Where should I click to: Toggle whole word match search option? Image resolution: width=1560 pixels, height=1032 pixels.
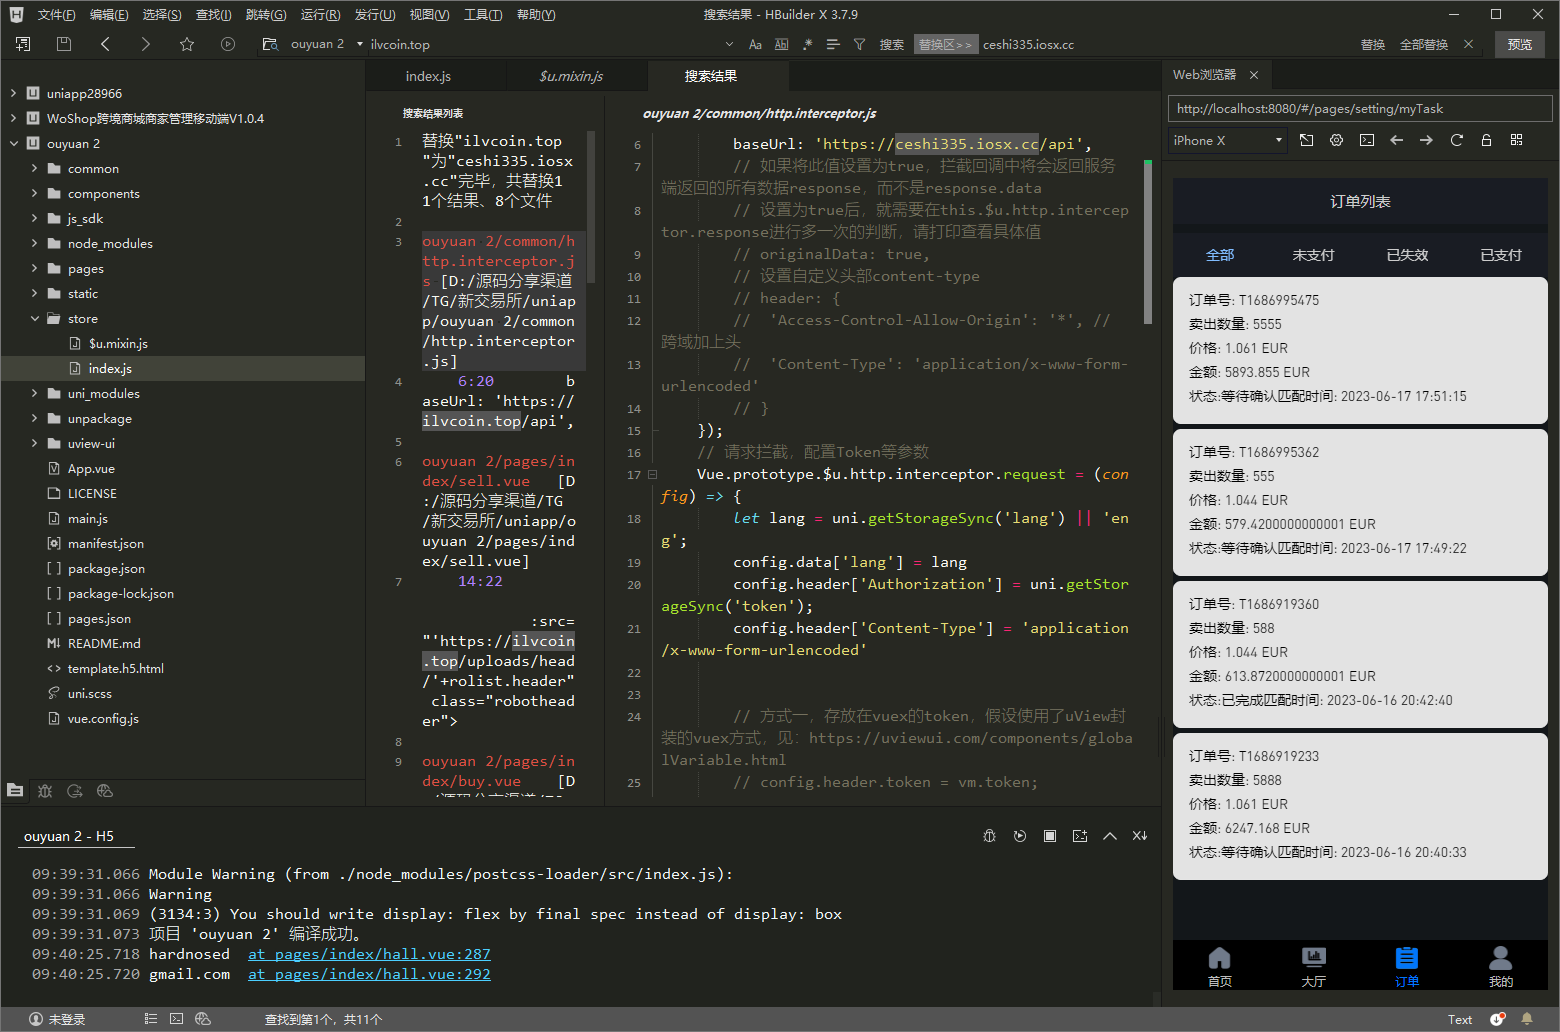[x=781, y=44]
